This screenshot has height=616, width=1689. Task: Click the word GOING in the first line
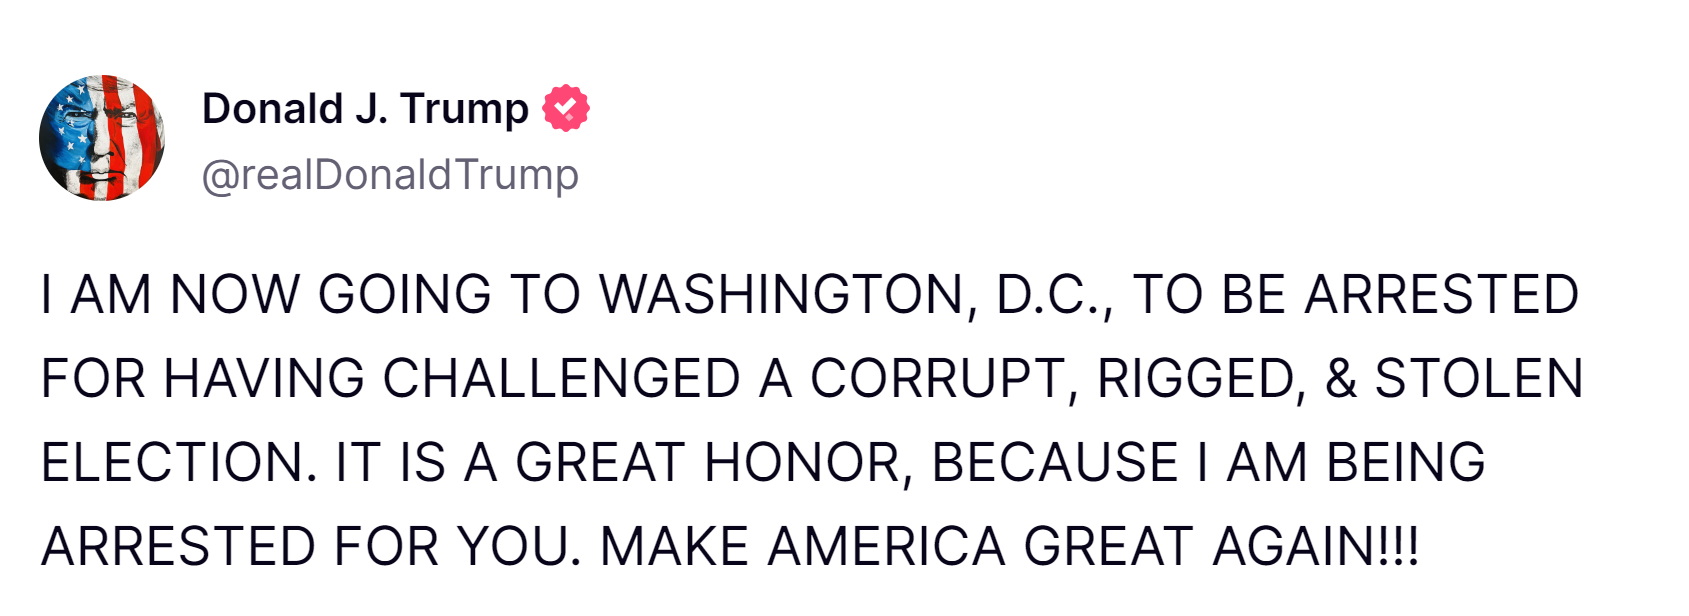[x=404, y=295]
